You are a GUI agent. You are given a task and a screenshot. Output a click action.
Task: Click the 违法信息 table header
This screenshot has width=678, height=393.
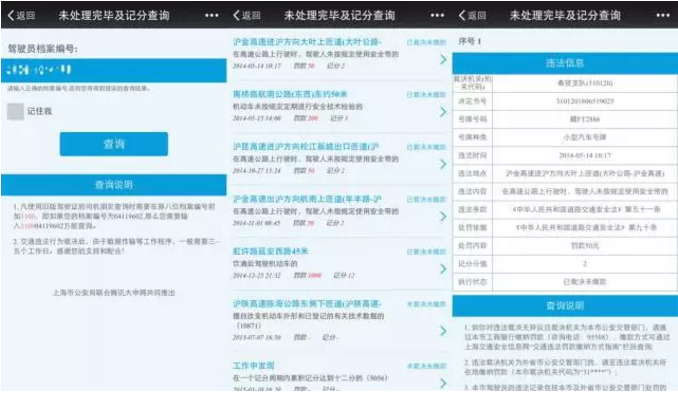click(x=565, y=64)
